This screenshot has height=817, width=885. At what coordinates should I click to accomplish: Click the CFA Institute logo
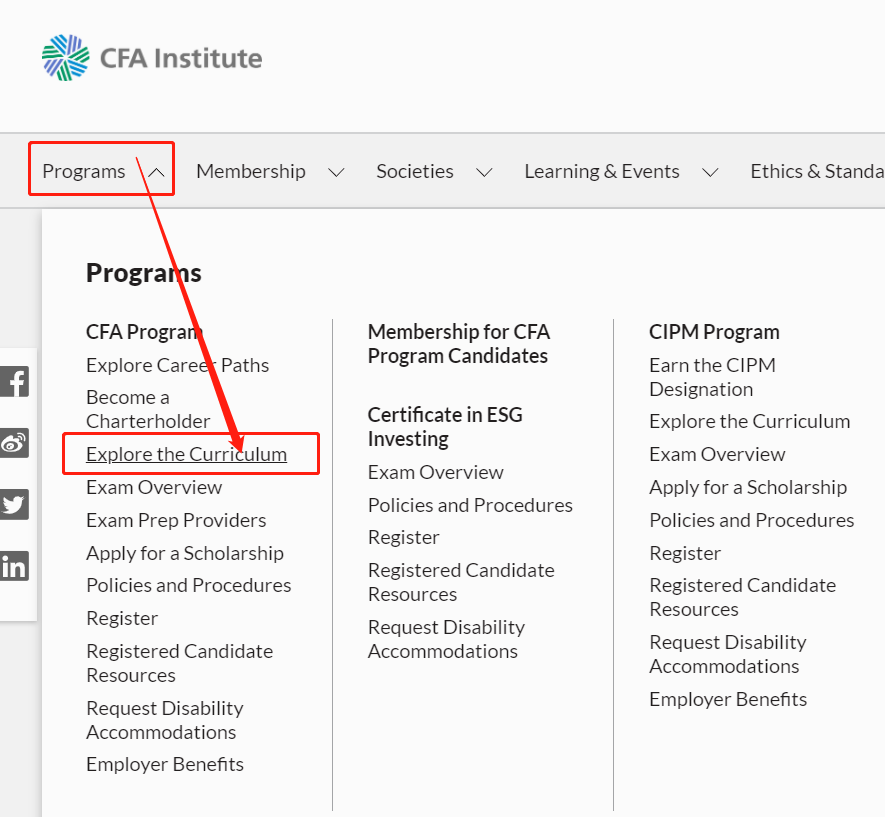point(152,58)
